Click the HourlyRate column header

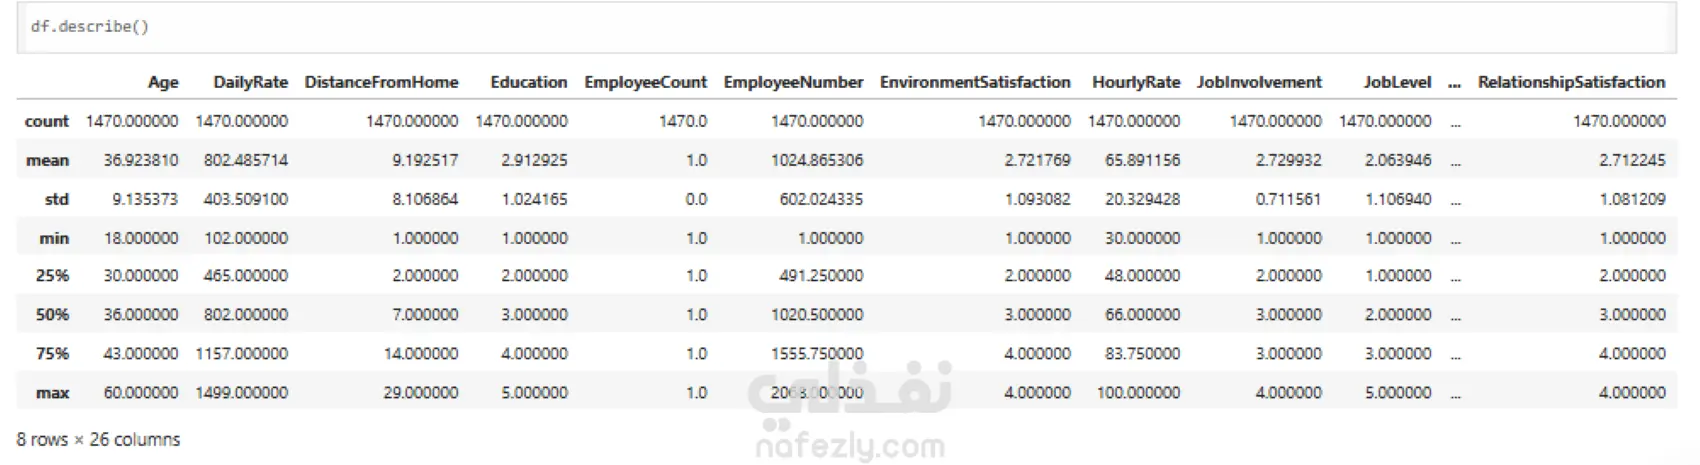(x=1136, y=83)
